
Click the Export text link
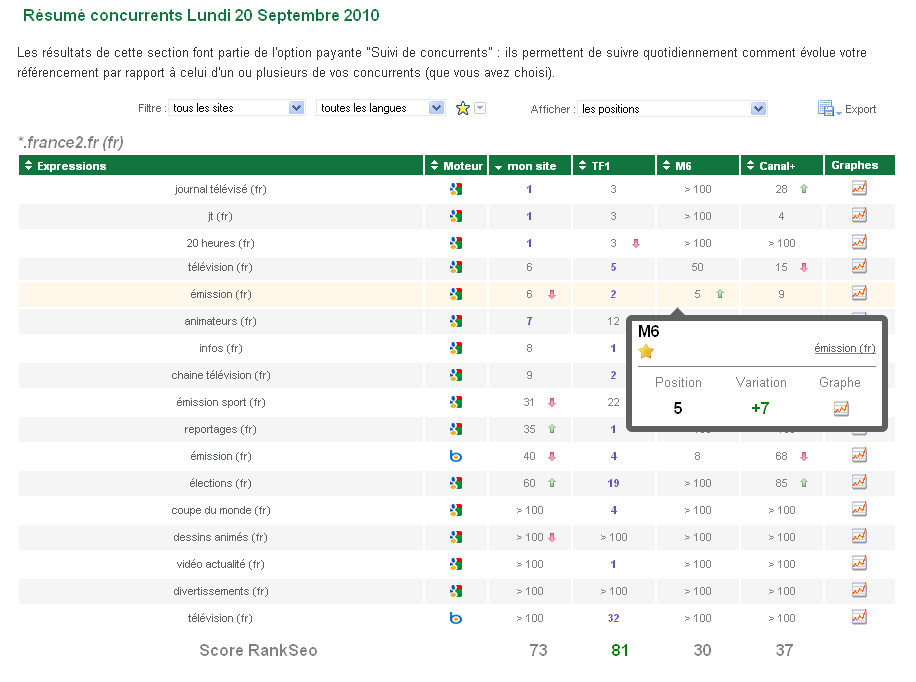860,109
